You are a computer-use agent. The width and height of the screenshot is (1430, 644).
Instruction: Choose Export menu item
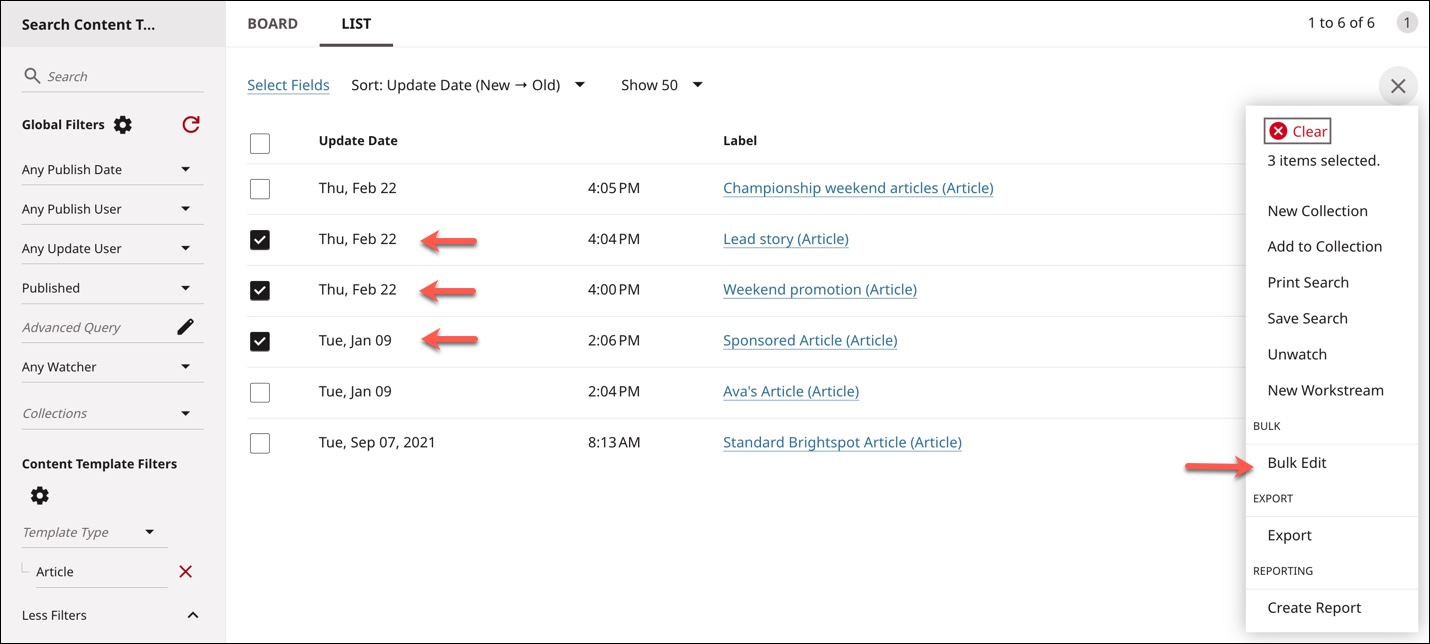pos(1289,536)
